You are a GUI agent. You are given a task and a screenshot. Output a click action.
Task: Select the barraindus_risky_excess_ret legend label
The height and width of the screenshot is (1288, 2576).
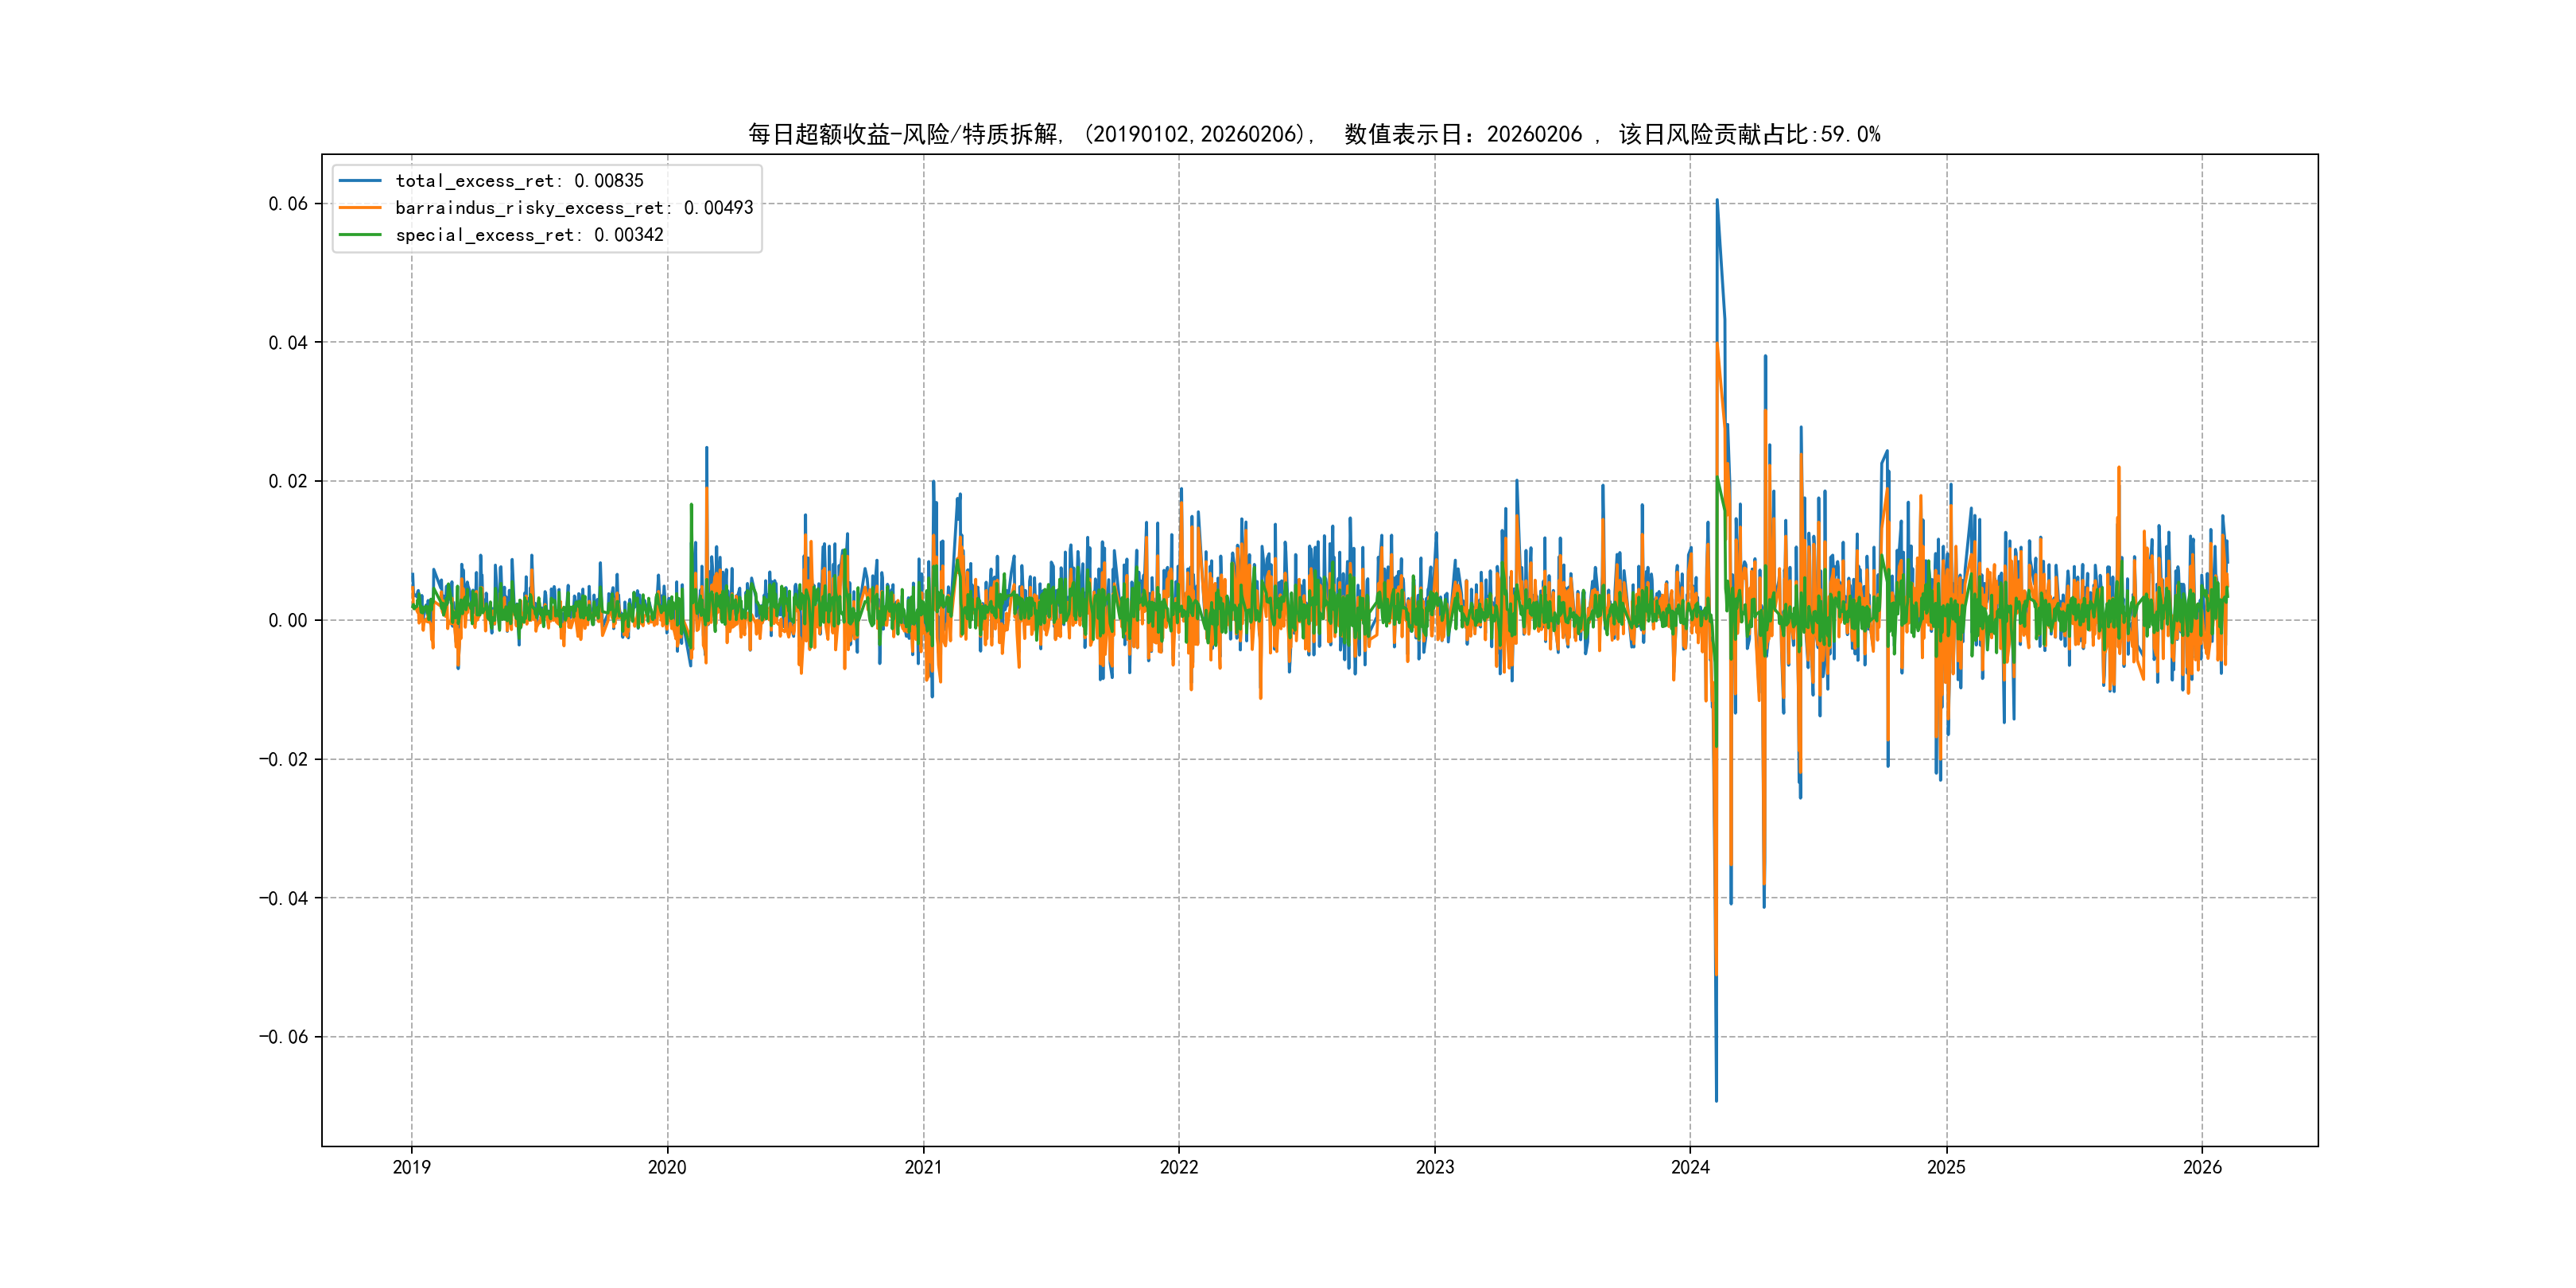(574, 208)
